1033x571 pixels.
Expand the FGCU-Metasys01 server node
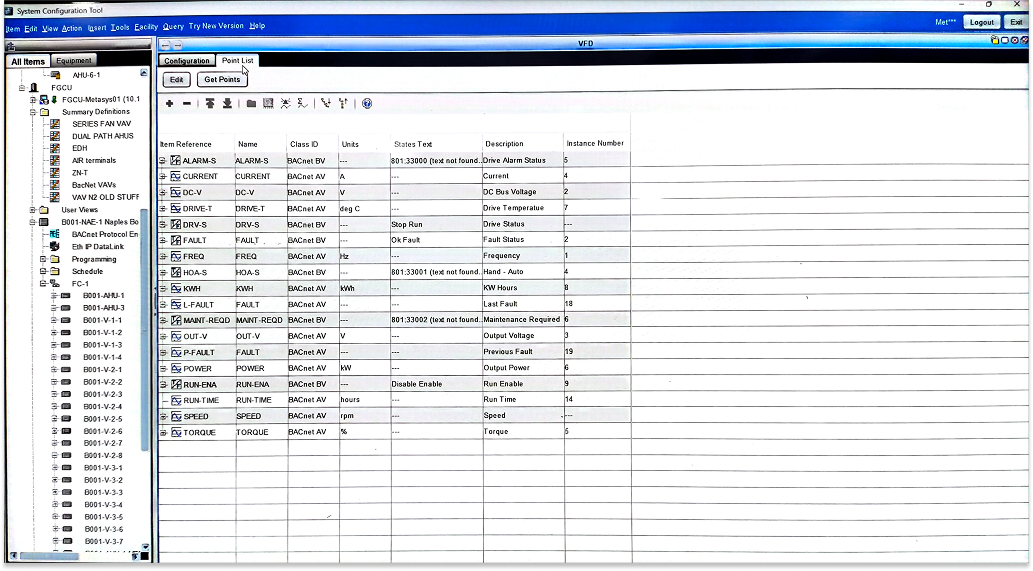coord(33,100)
